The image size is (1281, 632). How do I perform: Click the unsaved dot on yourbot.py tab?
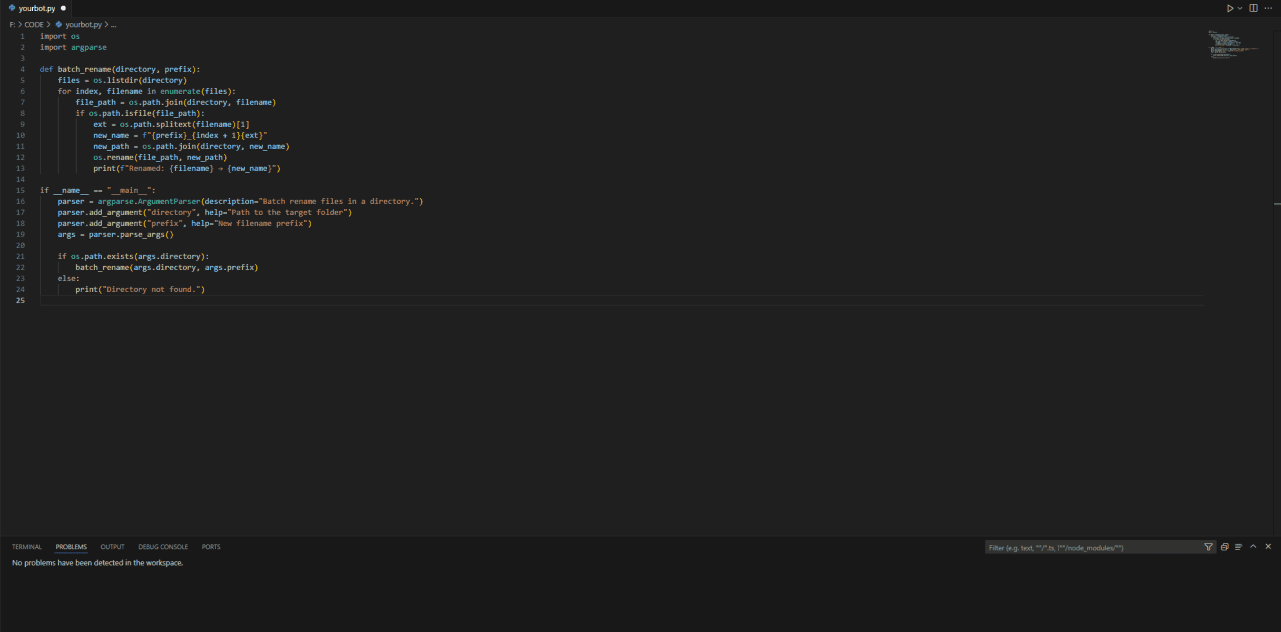click(x=63, y=8)
